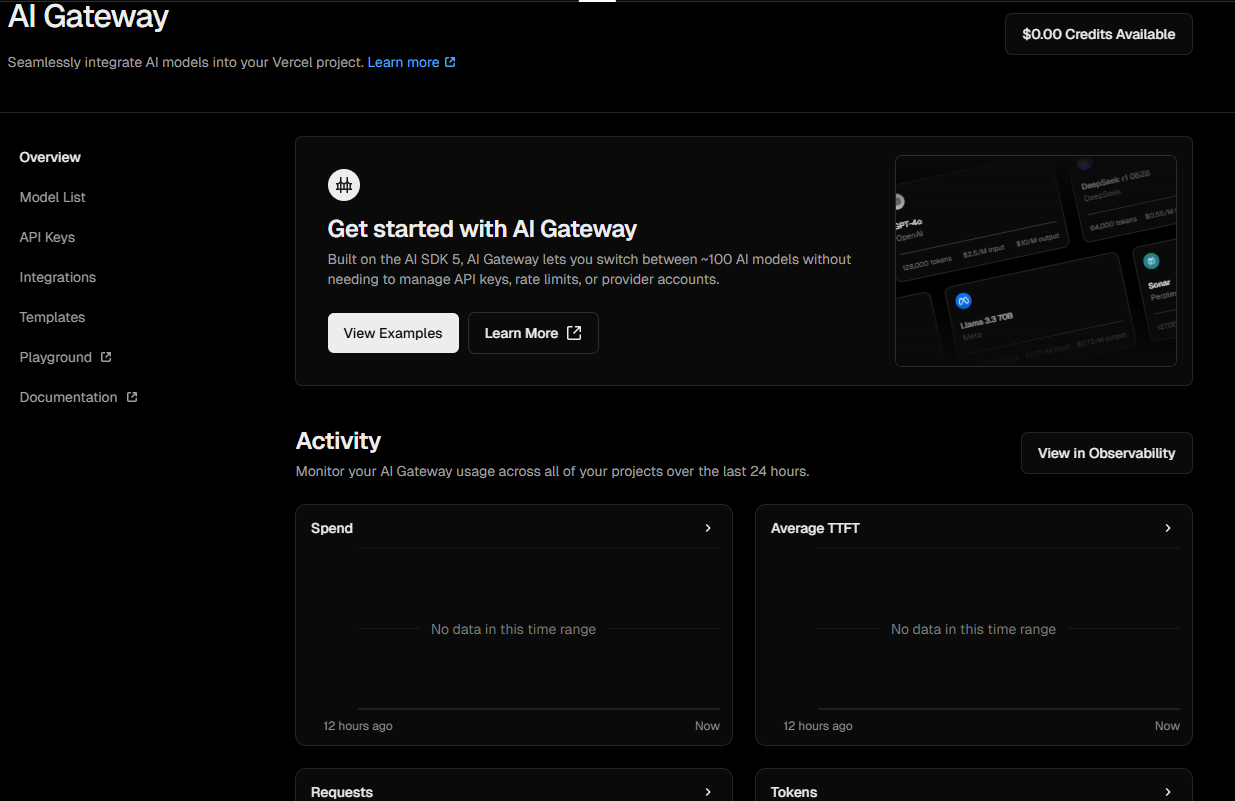Click the arrow icon on the Requests card

(708, 792)
